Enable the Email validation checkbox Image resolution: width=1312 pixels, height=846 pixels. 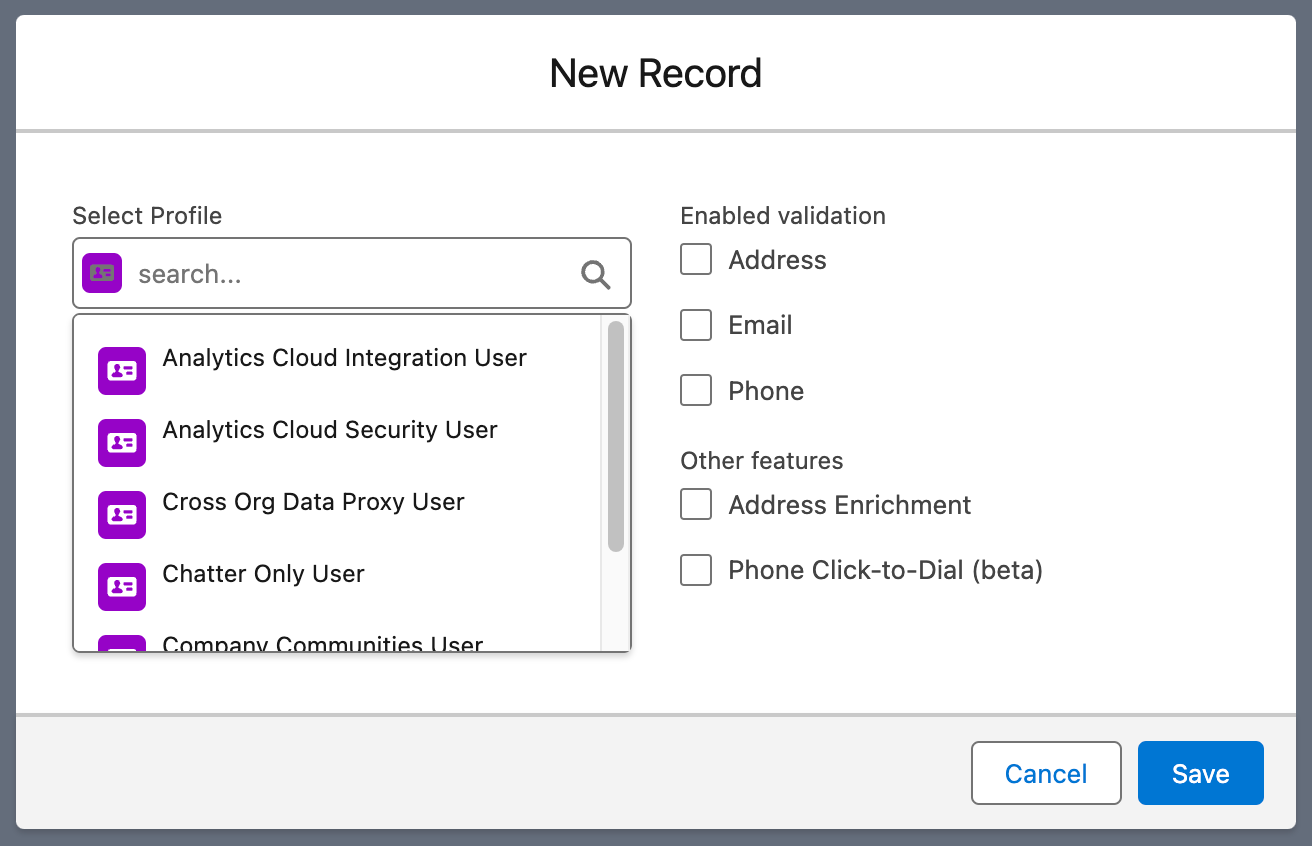(x=696, y=325)
